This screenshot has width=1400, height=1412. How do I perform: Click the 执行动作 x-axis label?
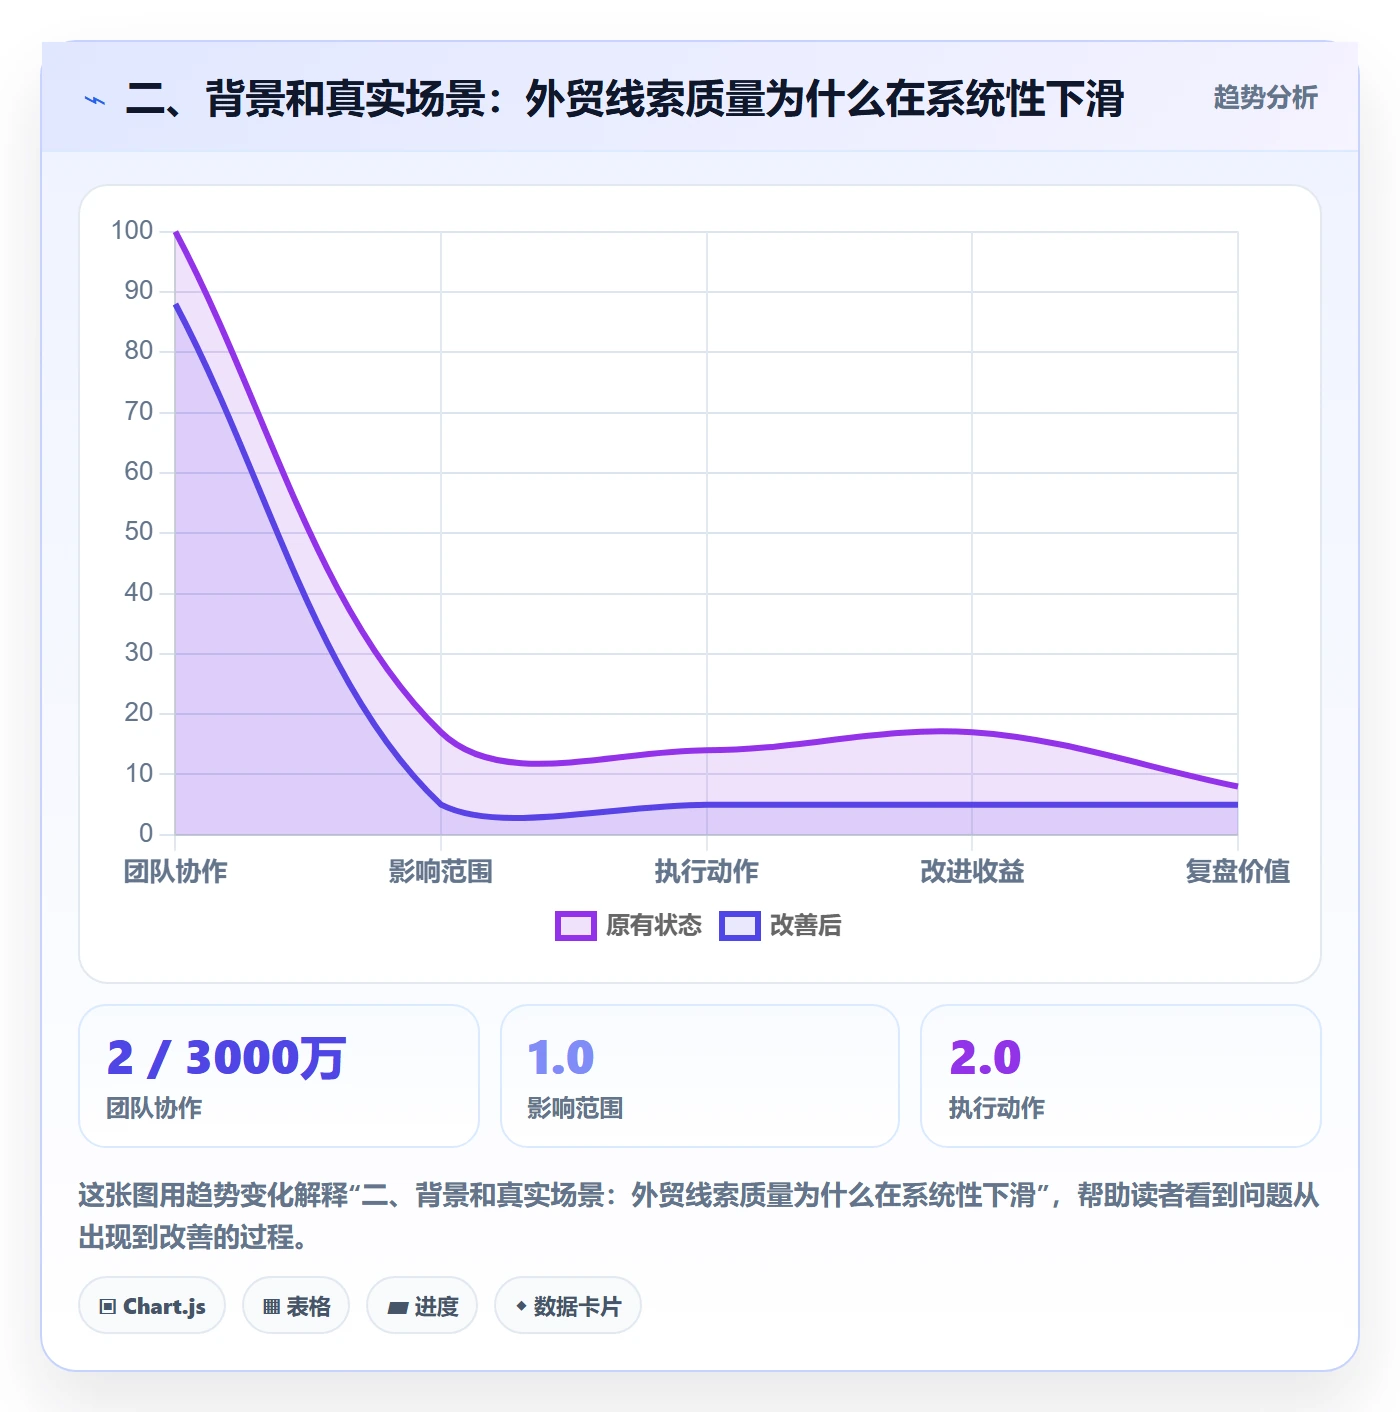point(707,871)
